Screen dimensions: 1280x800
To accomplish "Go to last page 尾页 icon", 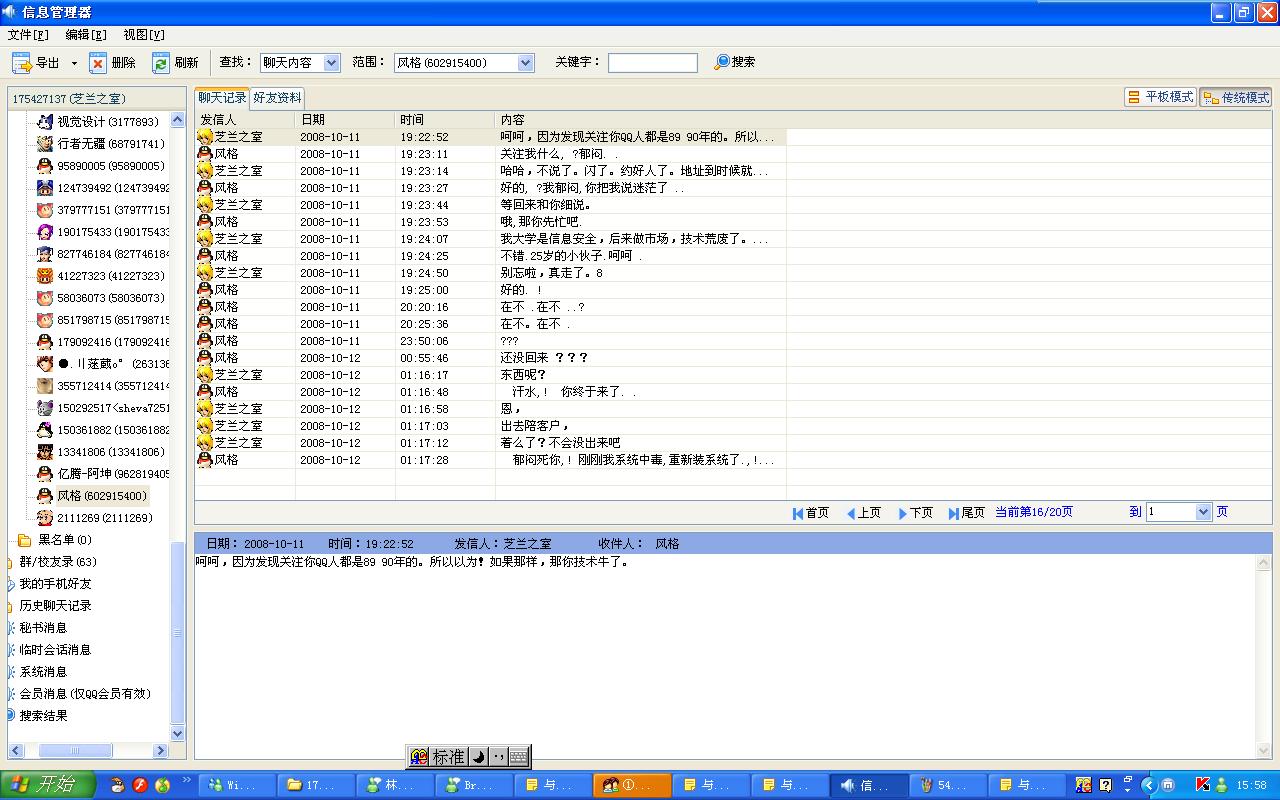I will [x=954, y=513].
